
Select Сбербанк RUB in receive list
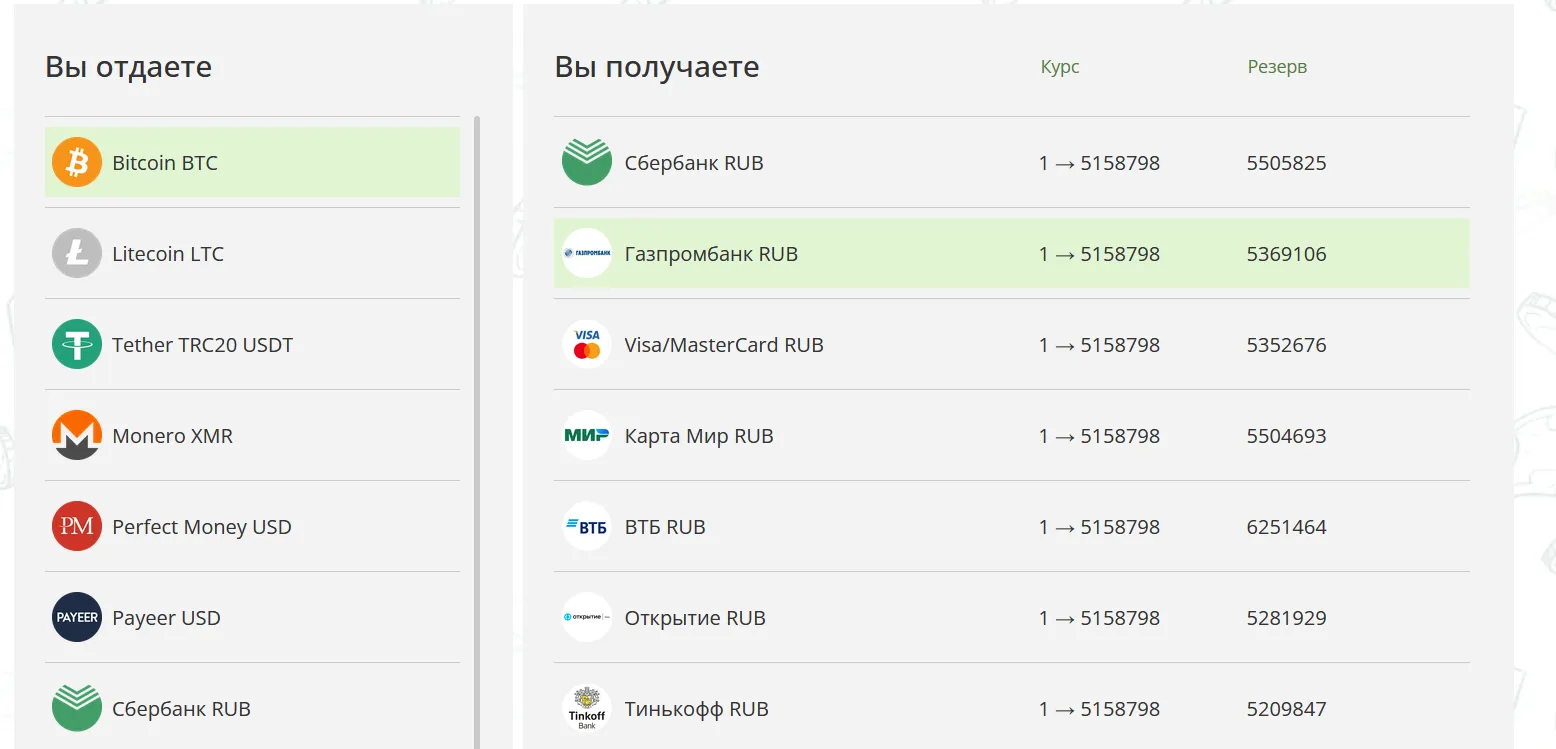click(x=1012, y=162)
